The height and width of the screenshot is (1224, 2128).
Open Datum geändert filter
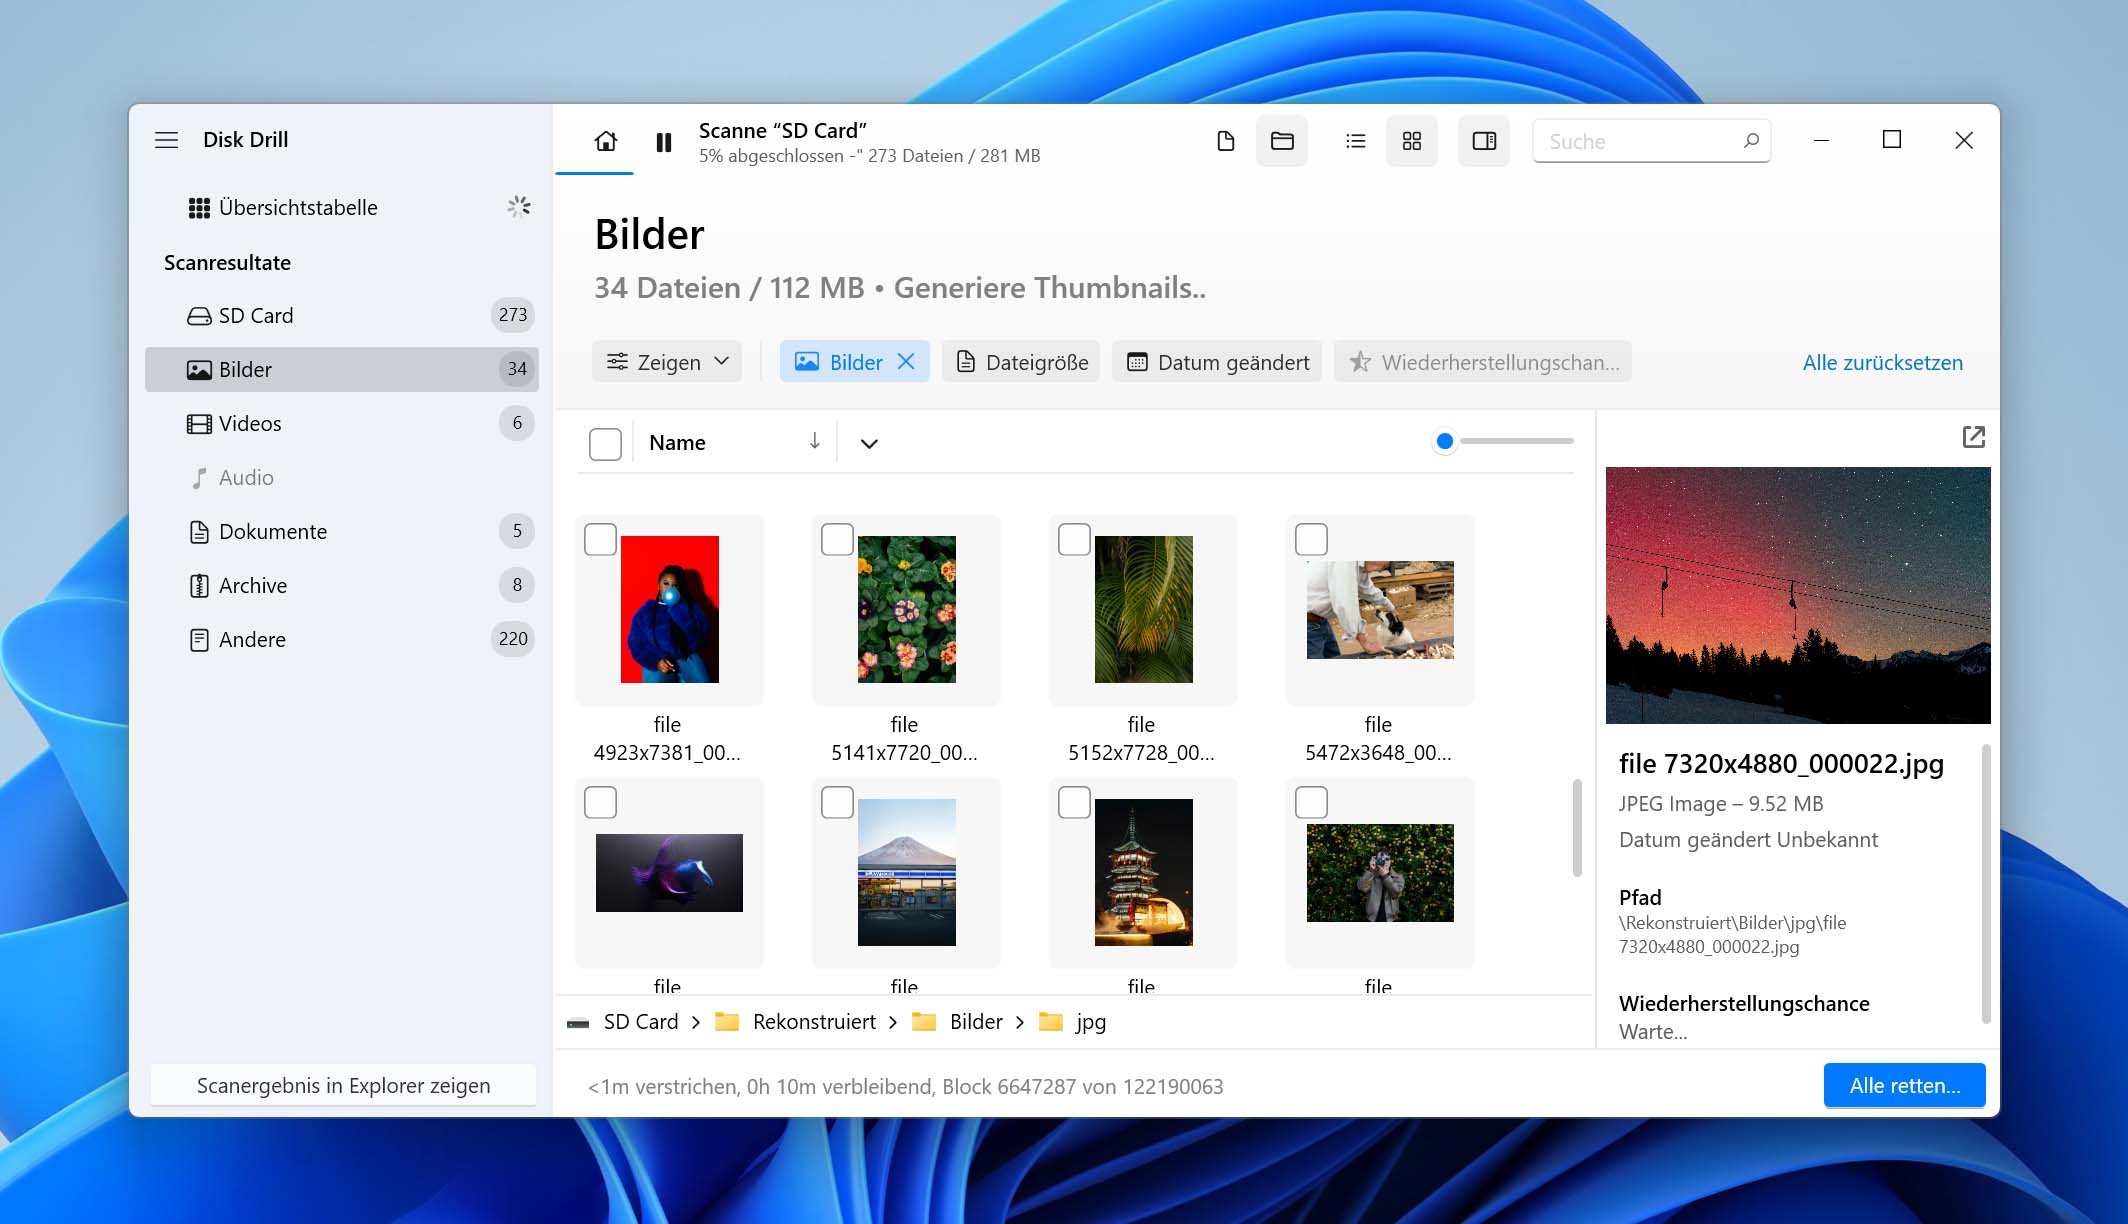1217,361
